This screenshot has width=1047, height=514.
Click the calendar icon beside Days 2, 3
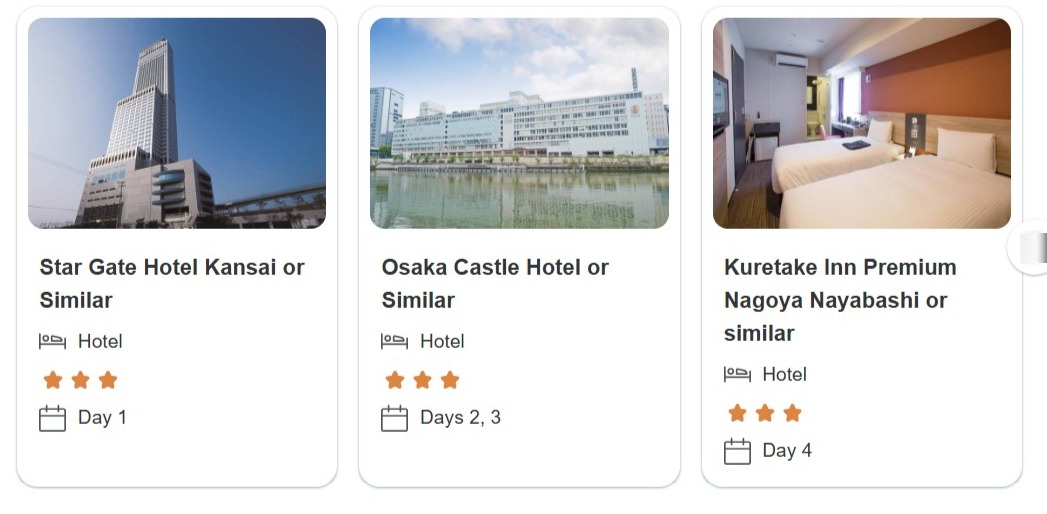pyautogui.click(x=394, y=418)
